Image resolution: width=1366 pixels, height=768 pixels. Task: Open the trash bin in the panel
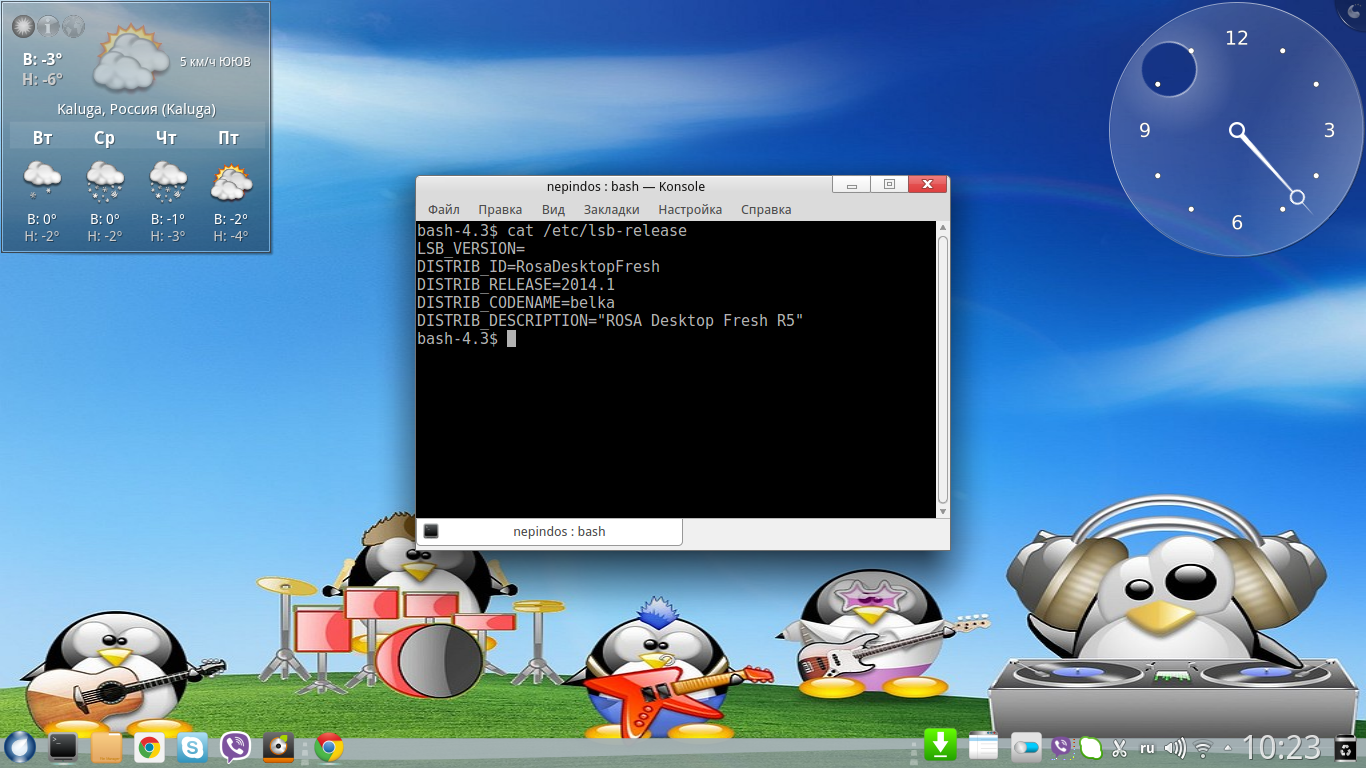click(x=1346, y=747)
